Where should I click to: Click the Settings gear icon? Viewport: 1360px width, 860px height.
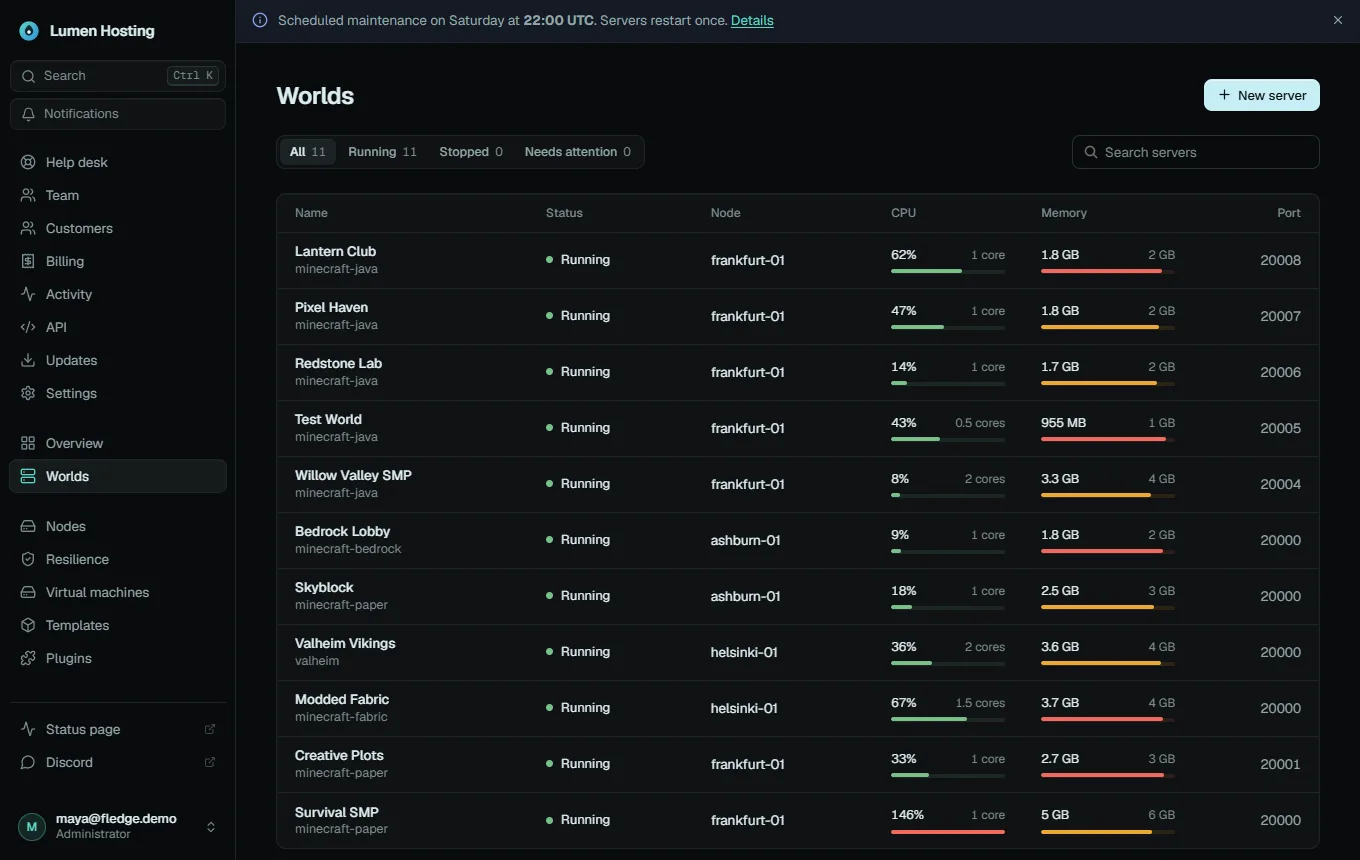pos(28,393)
